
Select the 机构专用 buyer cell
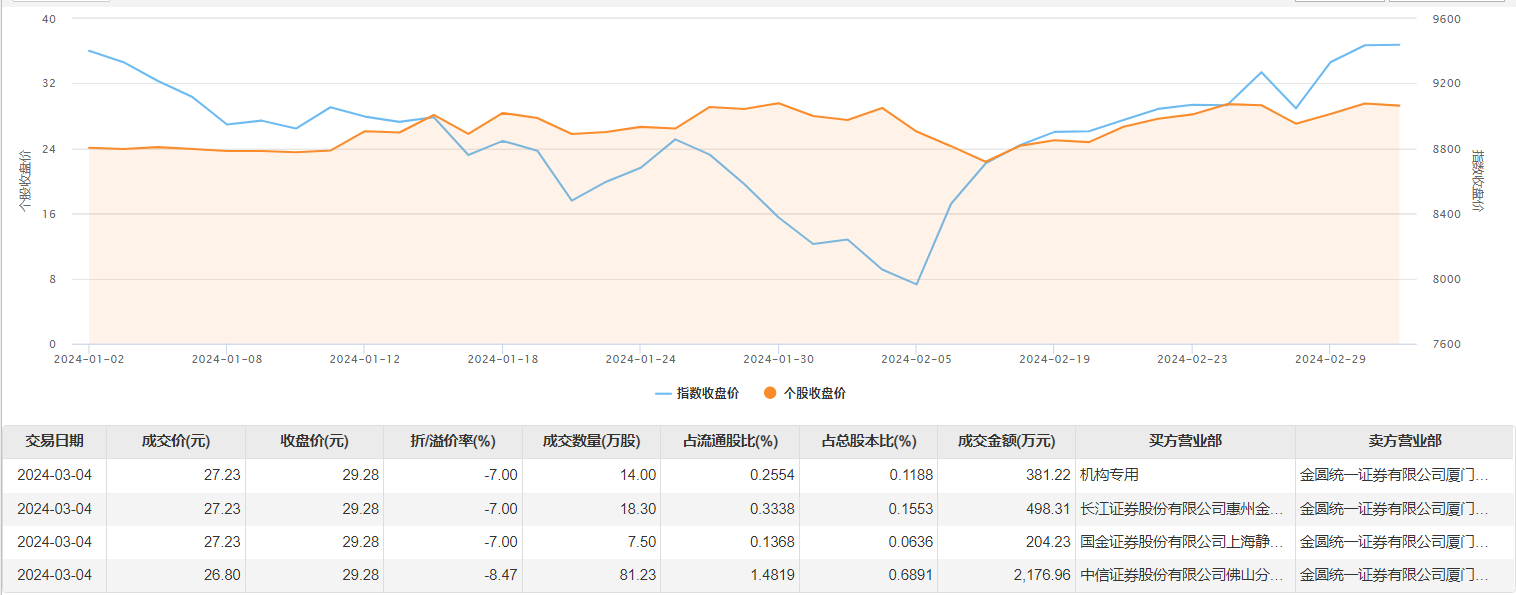coord(1185,475)
